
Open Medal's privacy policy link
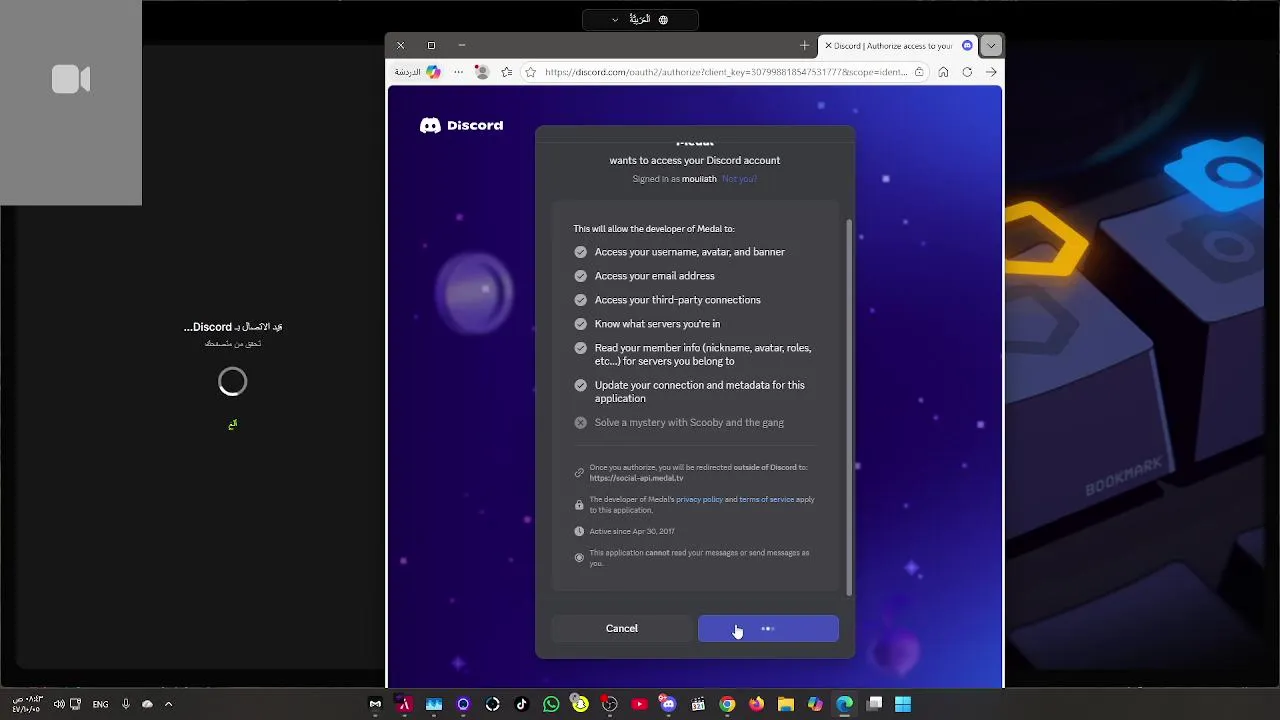coord(699,499)
